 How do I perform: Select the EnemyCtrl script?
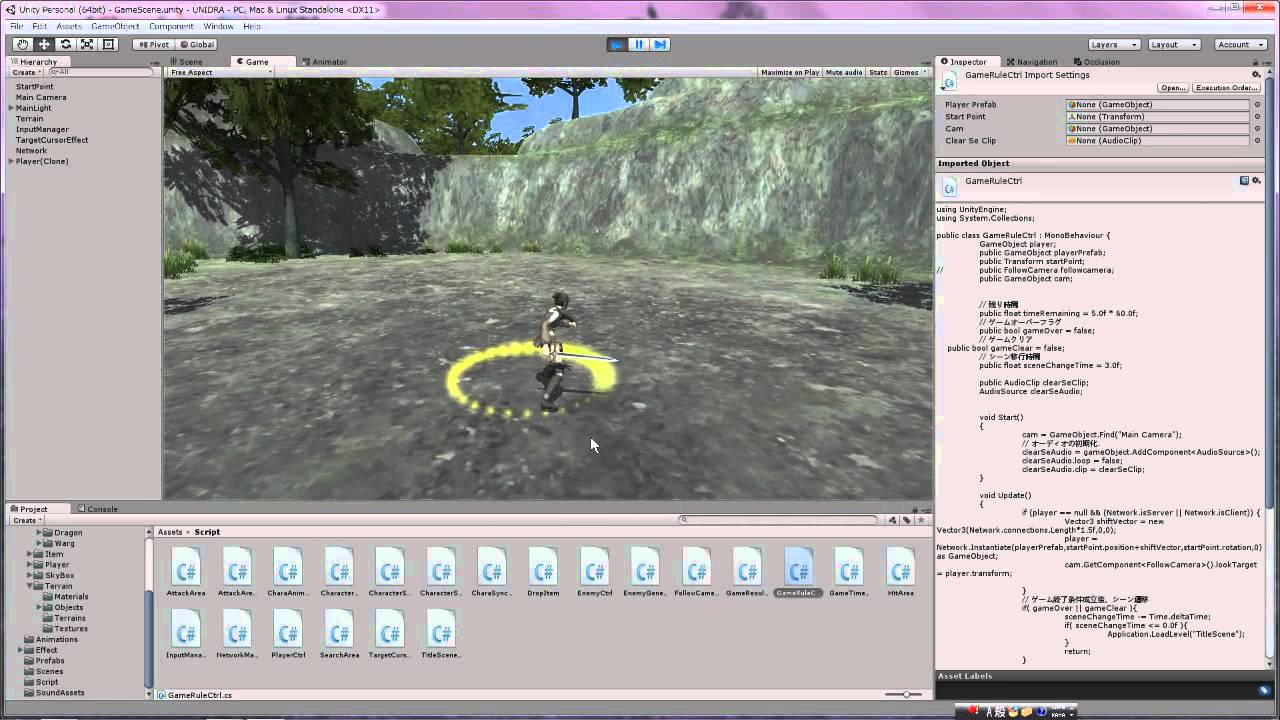[594, 573]
